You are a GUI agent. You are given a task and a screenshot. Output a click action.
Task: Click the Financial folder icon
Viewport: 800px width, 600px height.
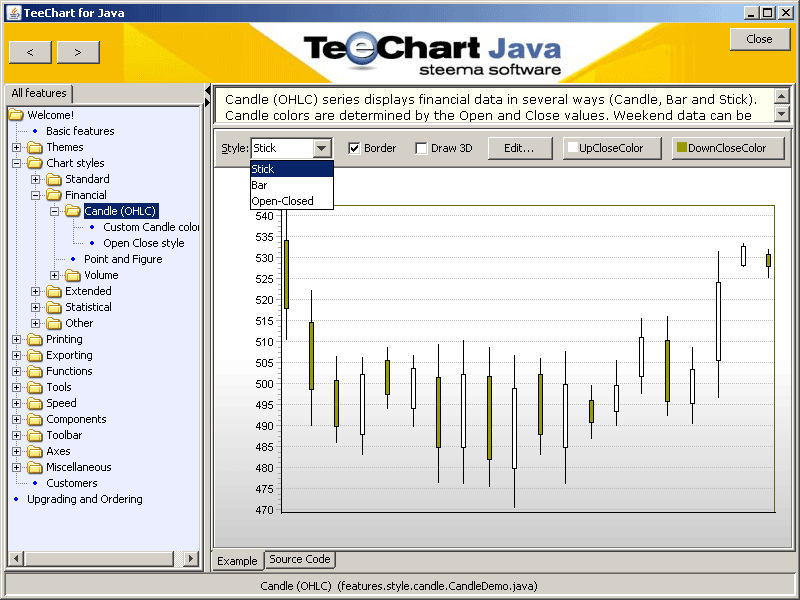54,195
